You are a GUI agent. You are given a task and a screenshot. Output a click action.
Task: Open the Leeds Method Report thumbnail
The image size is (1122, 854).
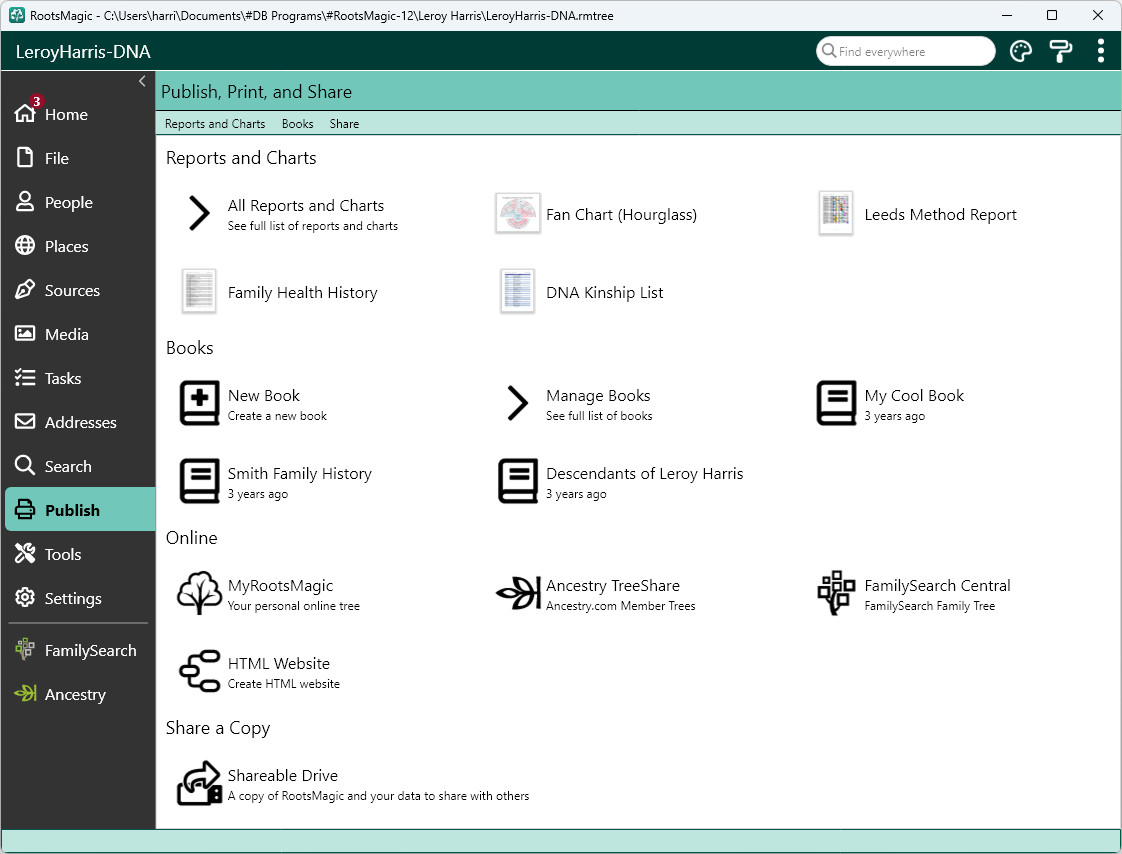point(836,214)
